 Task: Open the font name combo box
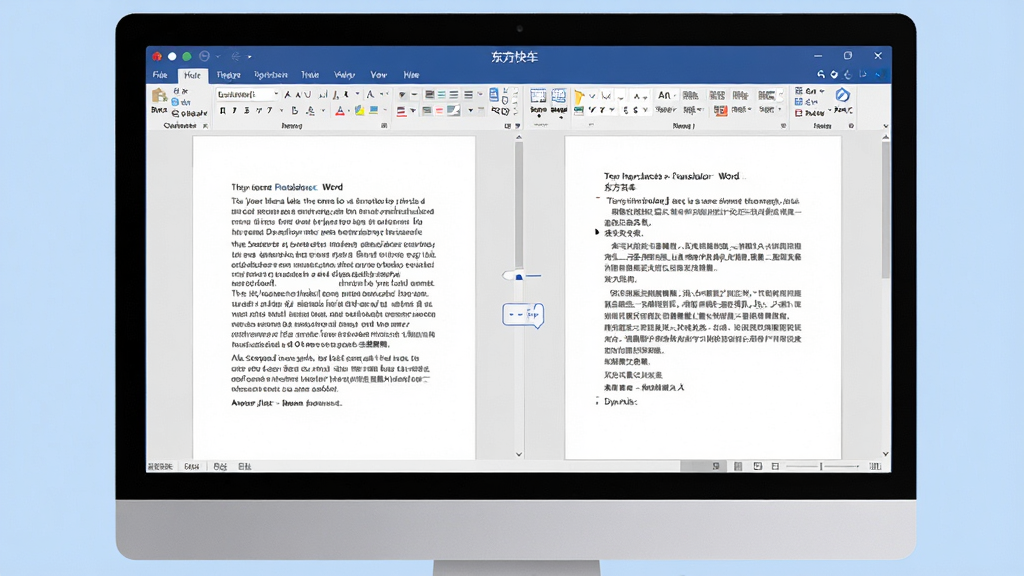[247, 95]
